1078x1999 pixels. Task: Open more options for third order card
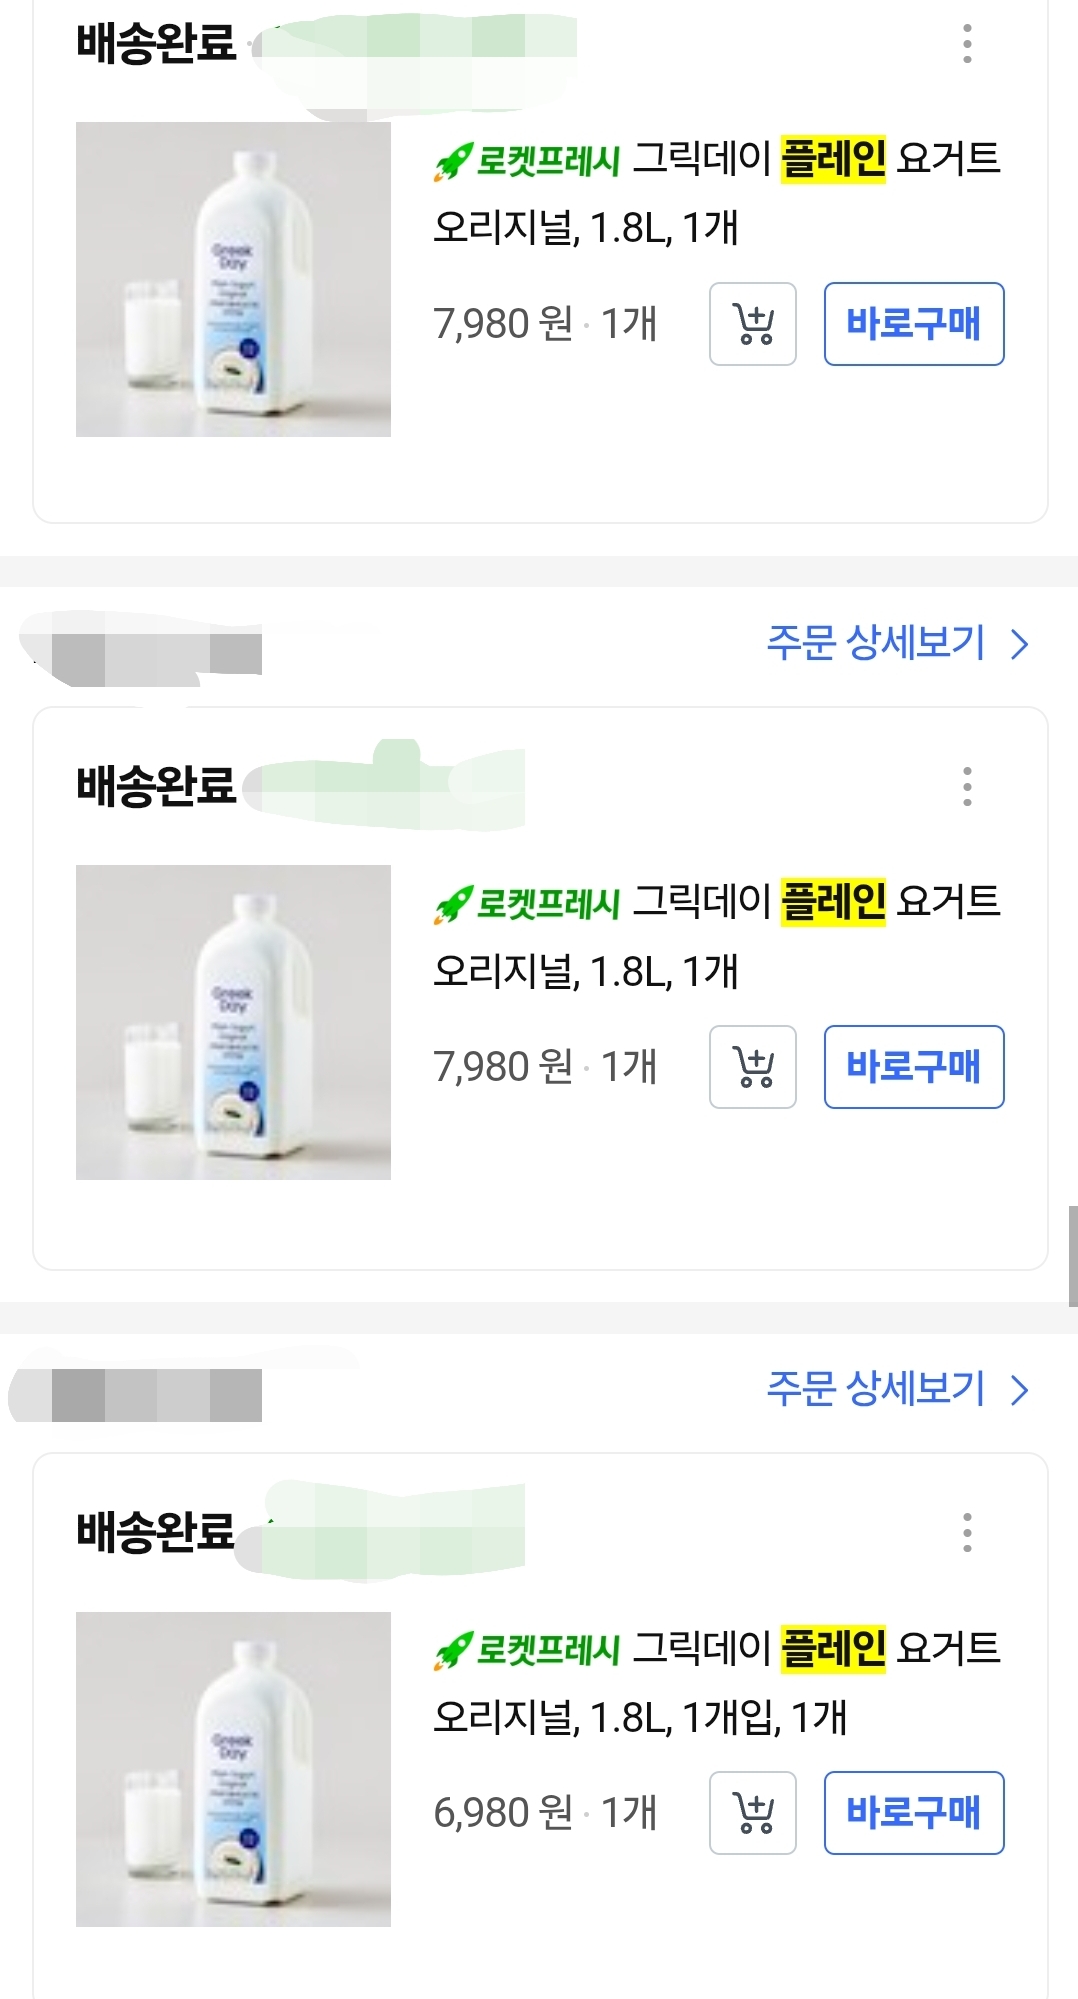pos(966,1532)
